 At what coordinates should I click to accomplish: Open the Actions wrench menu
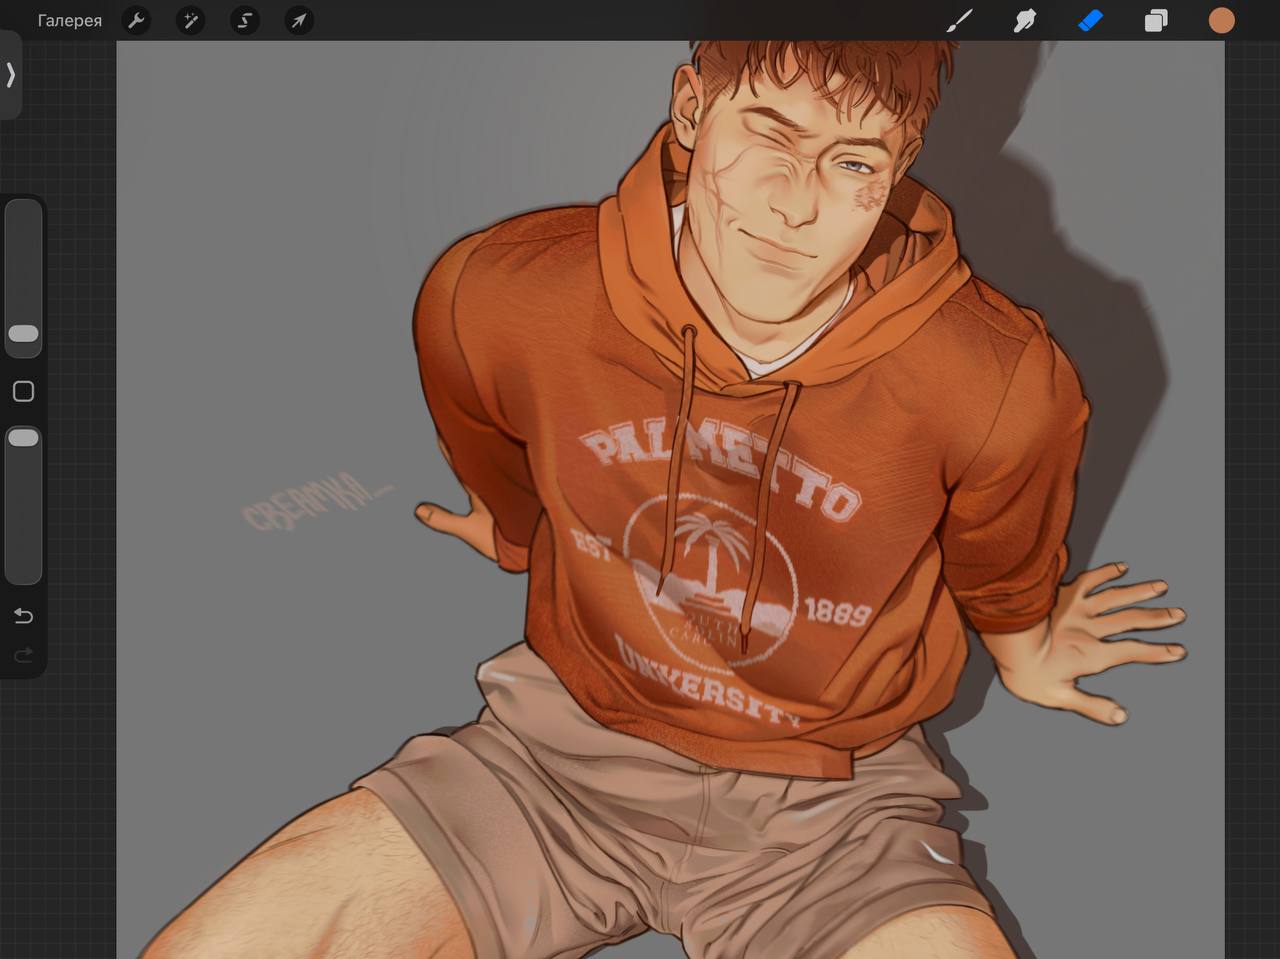[136, 20]
